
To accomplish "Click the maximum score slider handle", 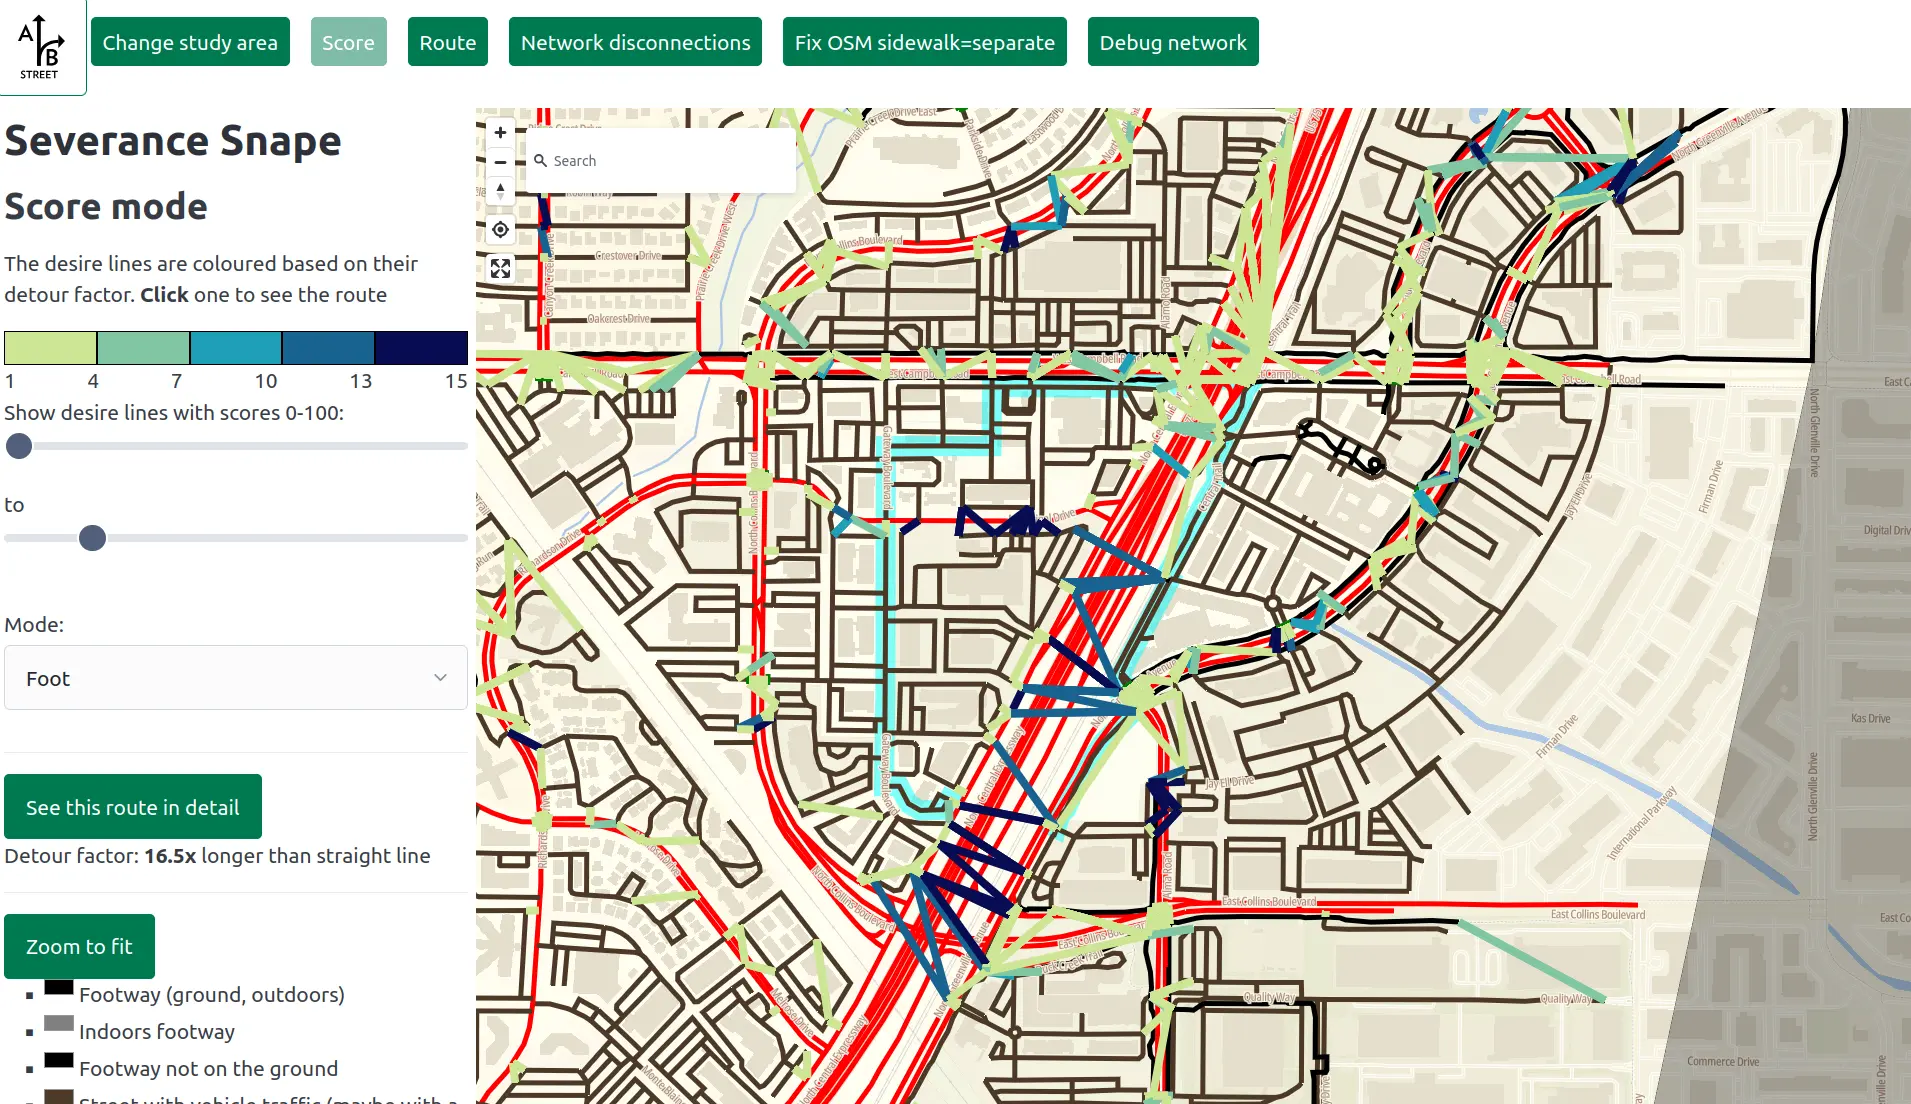I will pos(92,538).
